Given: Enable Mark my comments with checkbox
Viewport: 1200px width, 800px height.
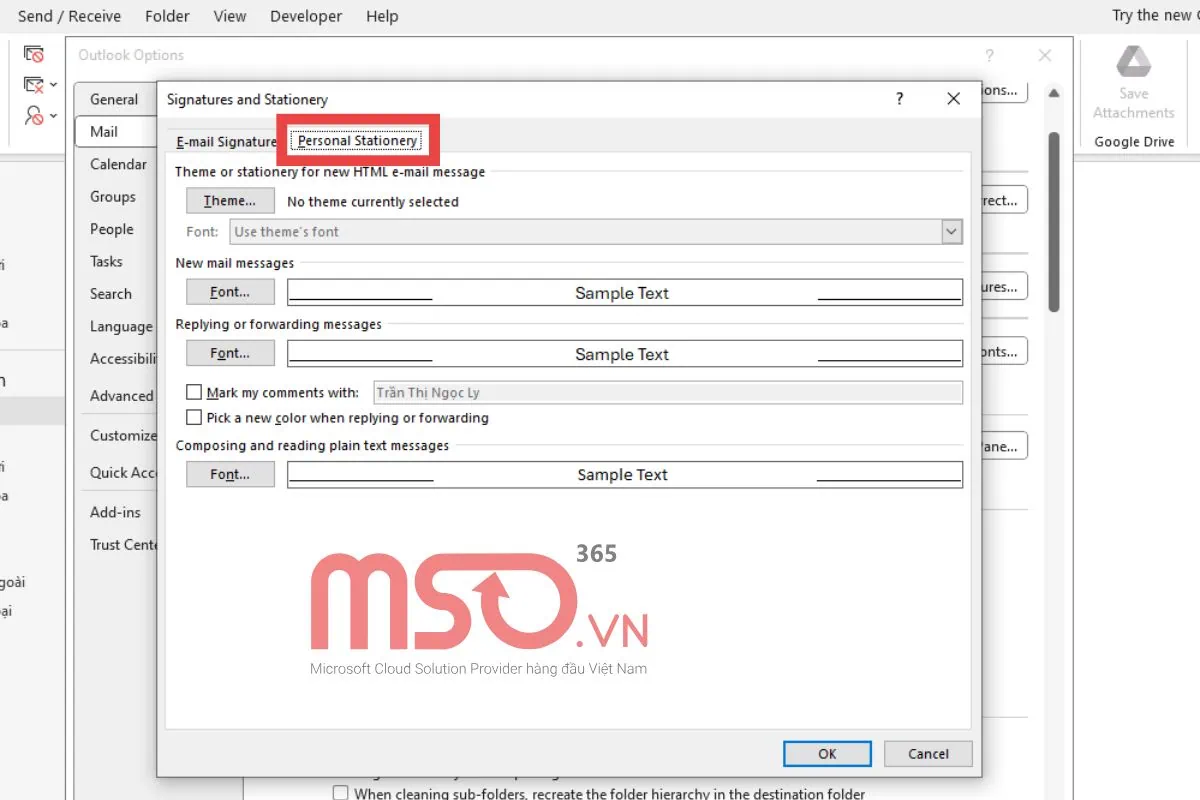Looking at the screenshot, I should (x=195, y=393).
